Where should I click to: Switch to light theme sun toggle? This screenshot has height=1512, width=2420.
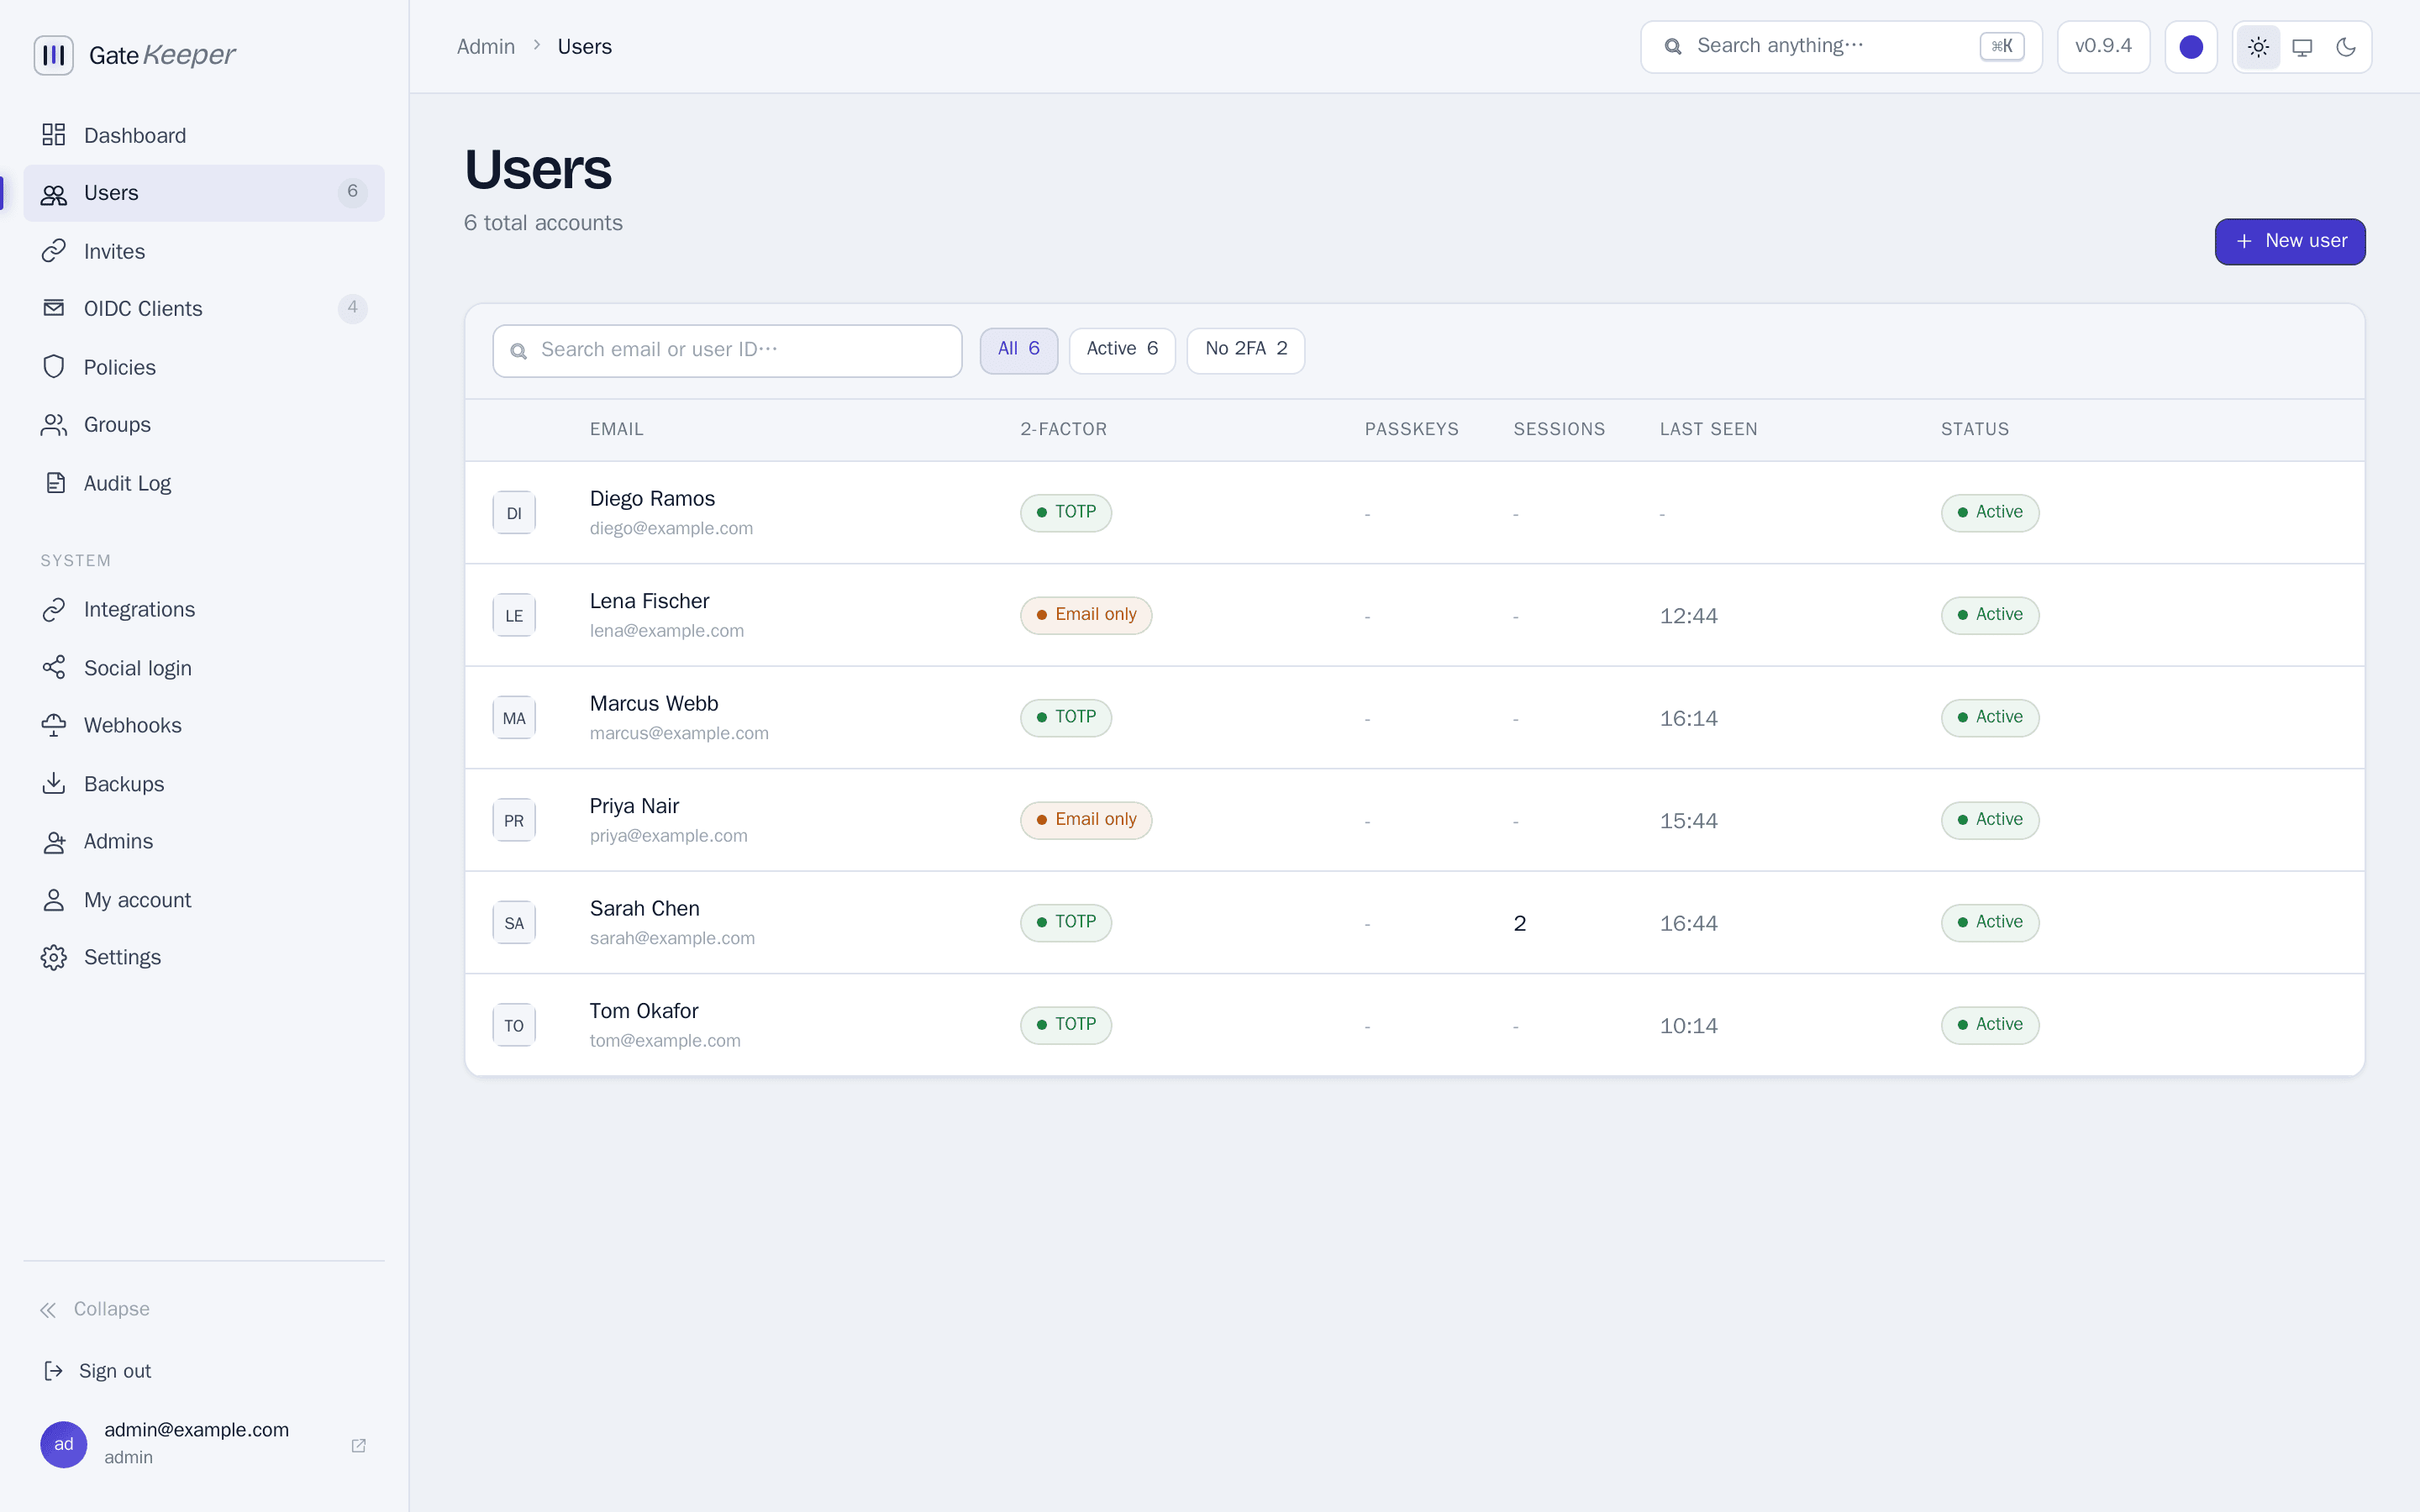coord(2258,47)
